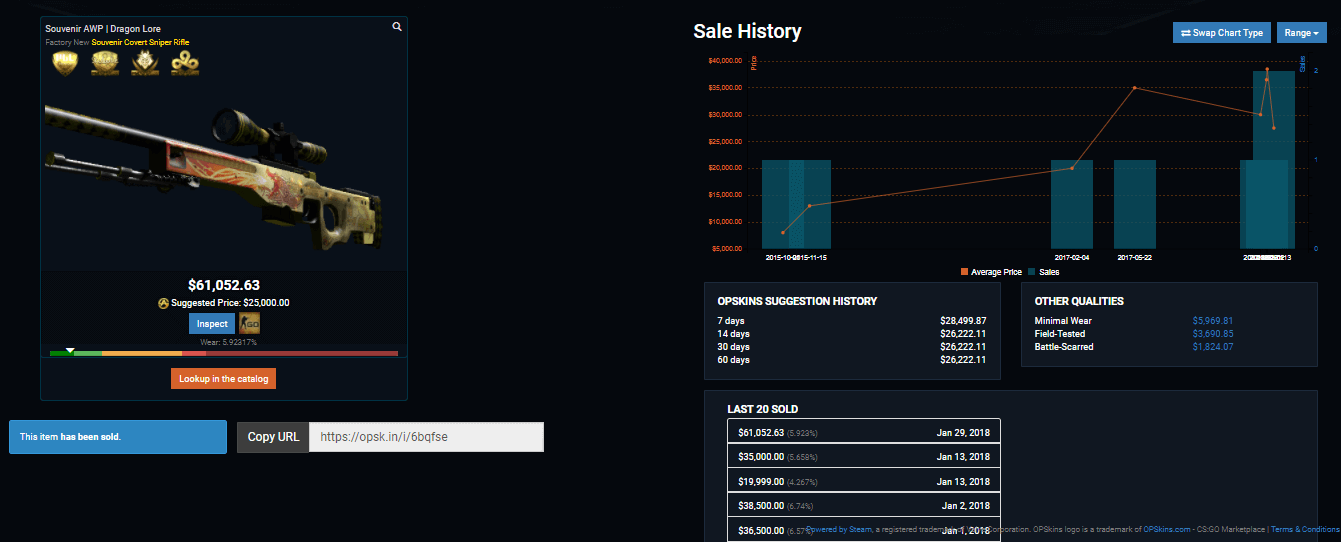Viewport: 1341px width, 542px height.
Task: Click the first gold sticker on the item
Action: click(x=65, y=62)
